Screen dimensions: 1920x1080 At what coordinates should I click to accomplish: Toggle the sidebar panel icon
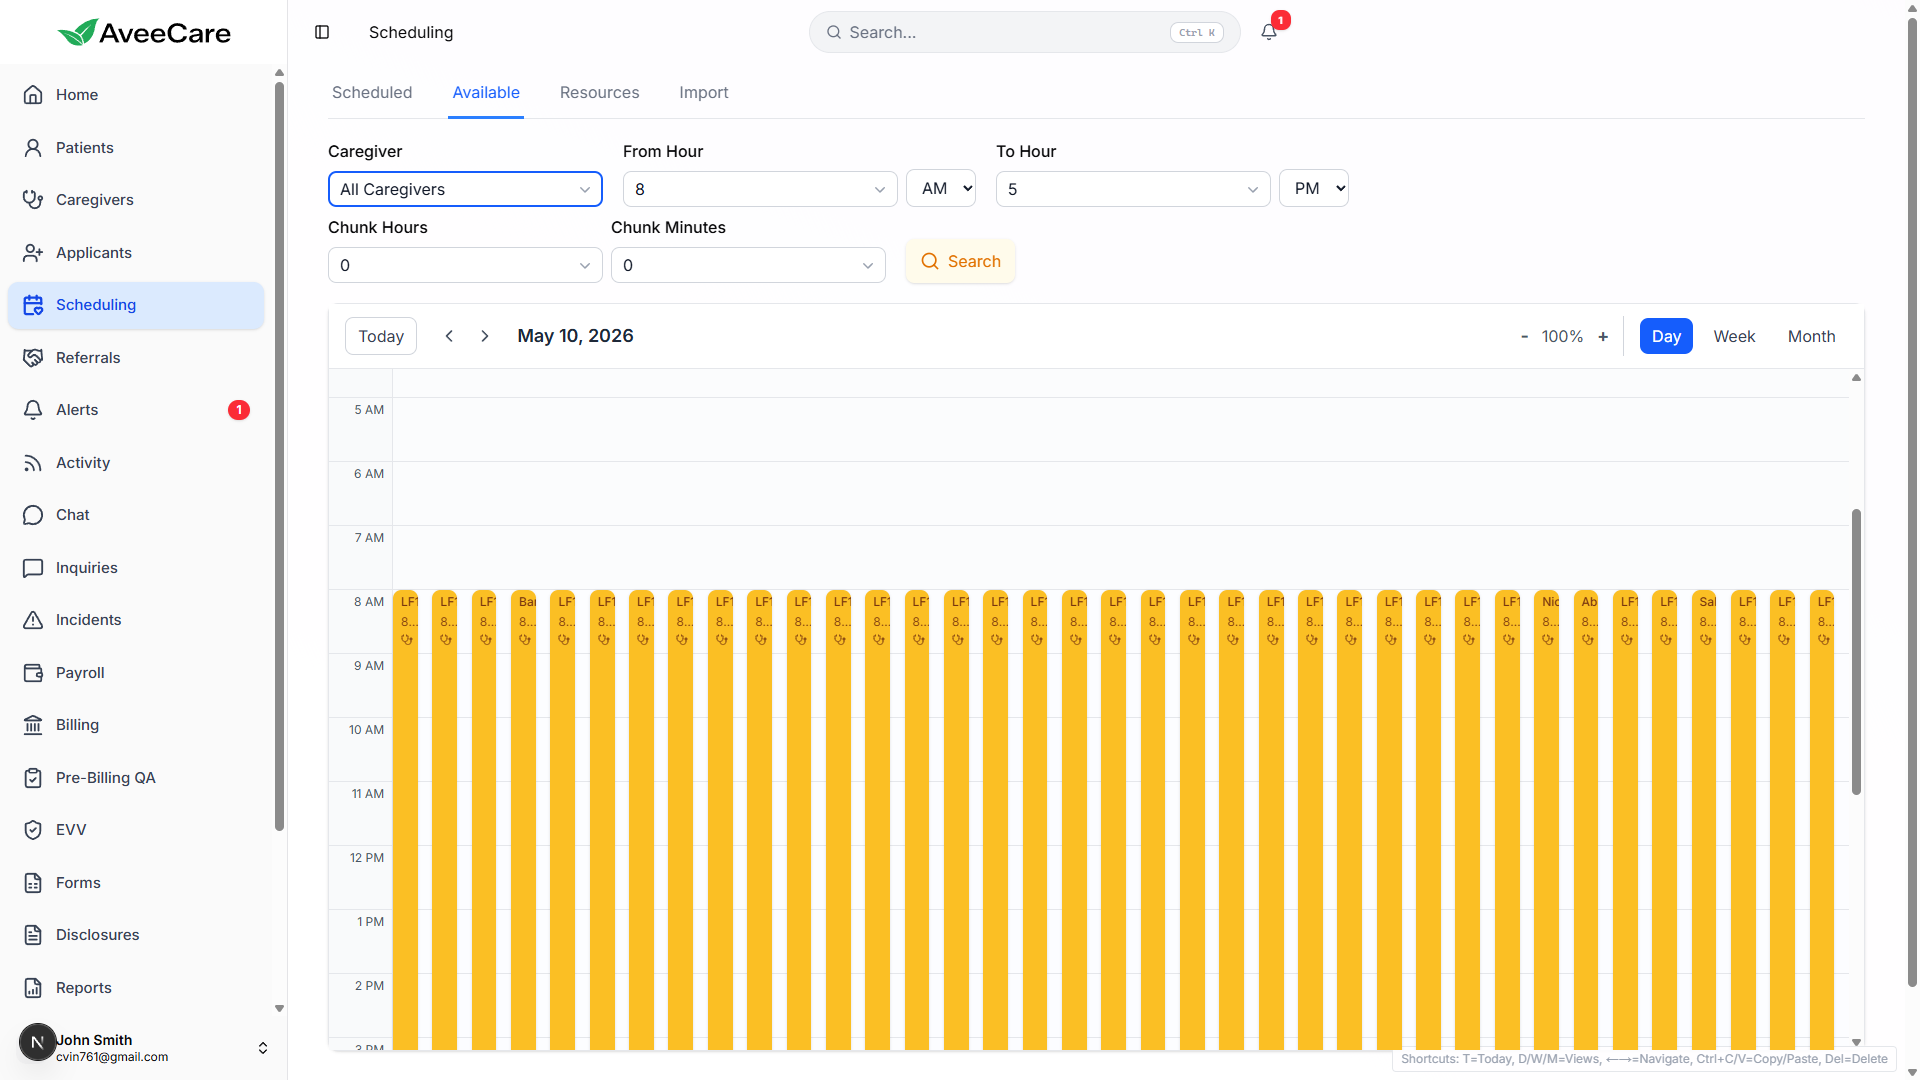point(322,32)
